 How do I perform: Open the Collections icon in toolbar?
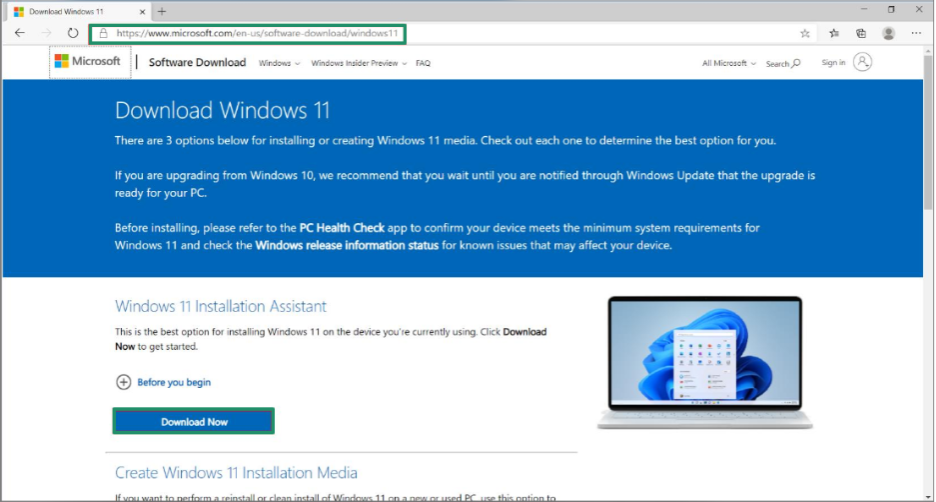(861, 33)
